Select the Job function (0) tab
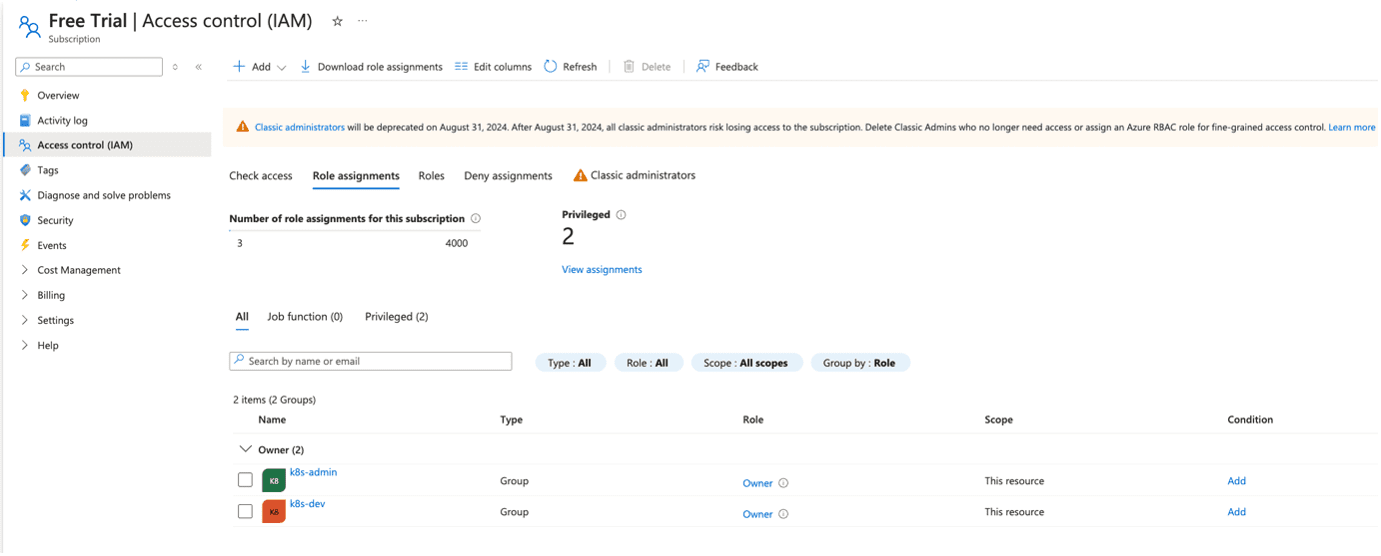Viewport: 1381px width, 556px height. click(305, 316)
